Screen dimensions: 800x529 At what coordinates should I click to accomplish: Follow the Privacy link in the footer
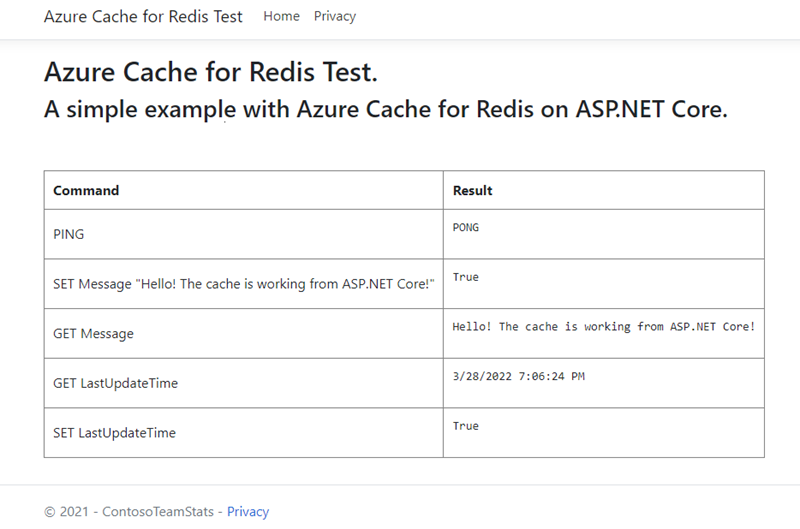(248, 511)
